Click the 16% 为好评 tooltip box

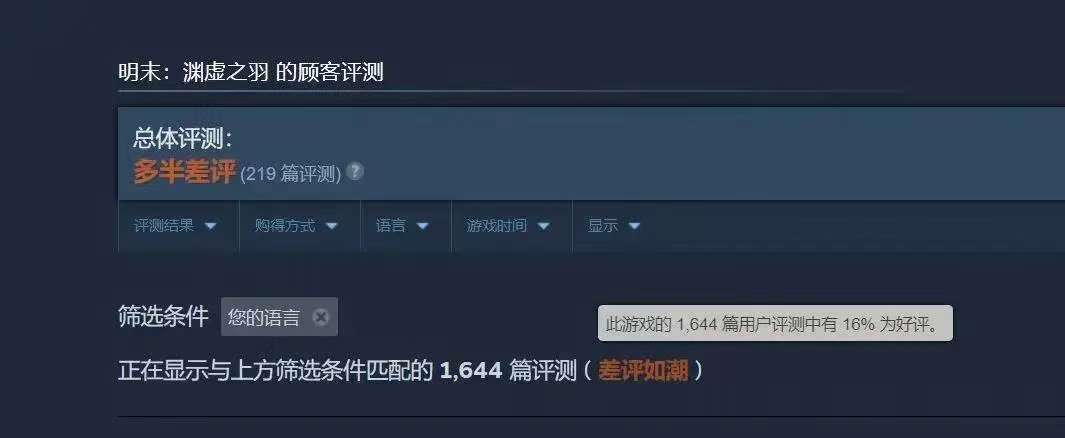pos(775,323)
